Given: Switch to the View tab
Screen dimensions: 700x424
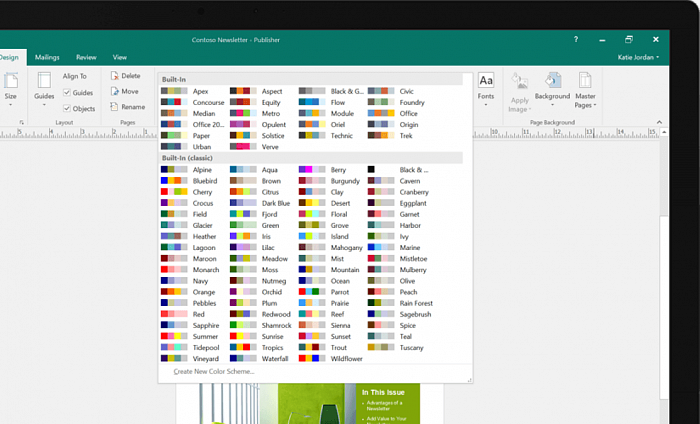Looking at the screenshot, I should pos(120,57).
